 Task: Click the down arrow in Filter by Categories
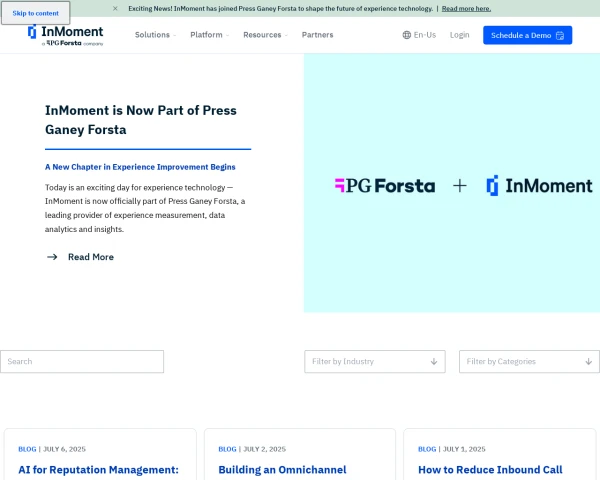[x=589, y=361]
